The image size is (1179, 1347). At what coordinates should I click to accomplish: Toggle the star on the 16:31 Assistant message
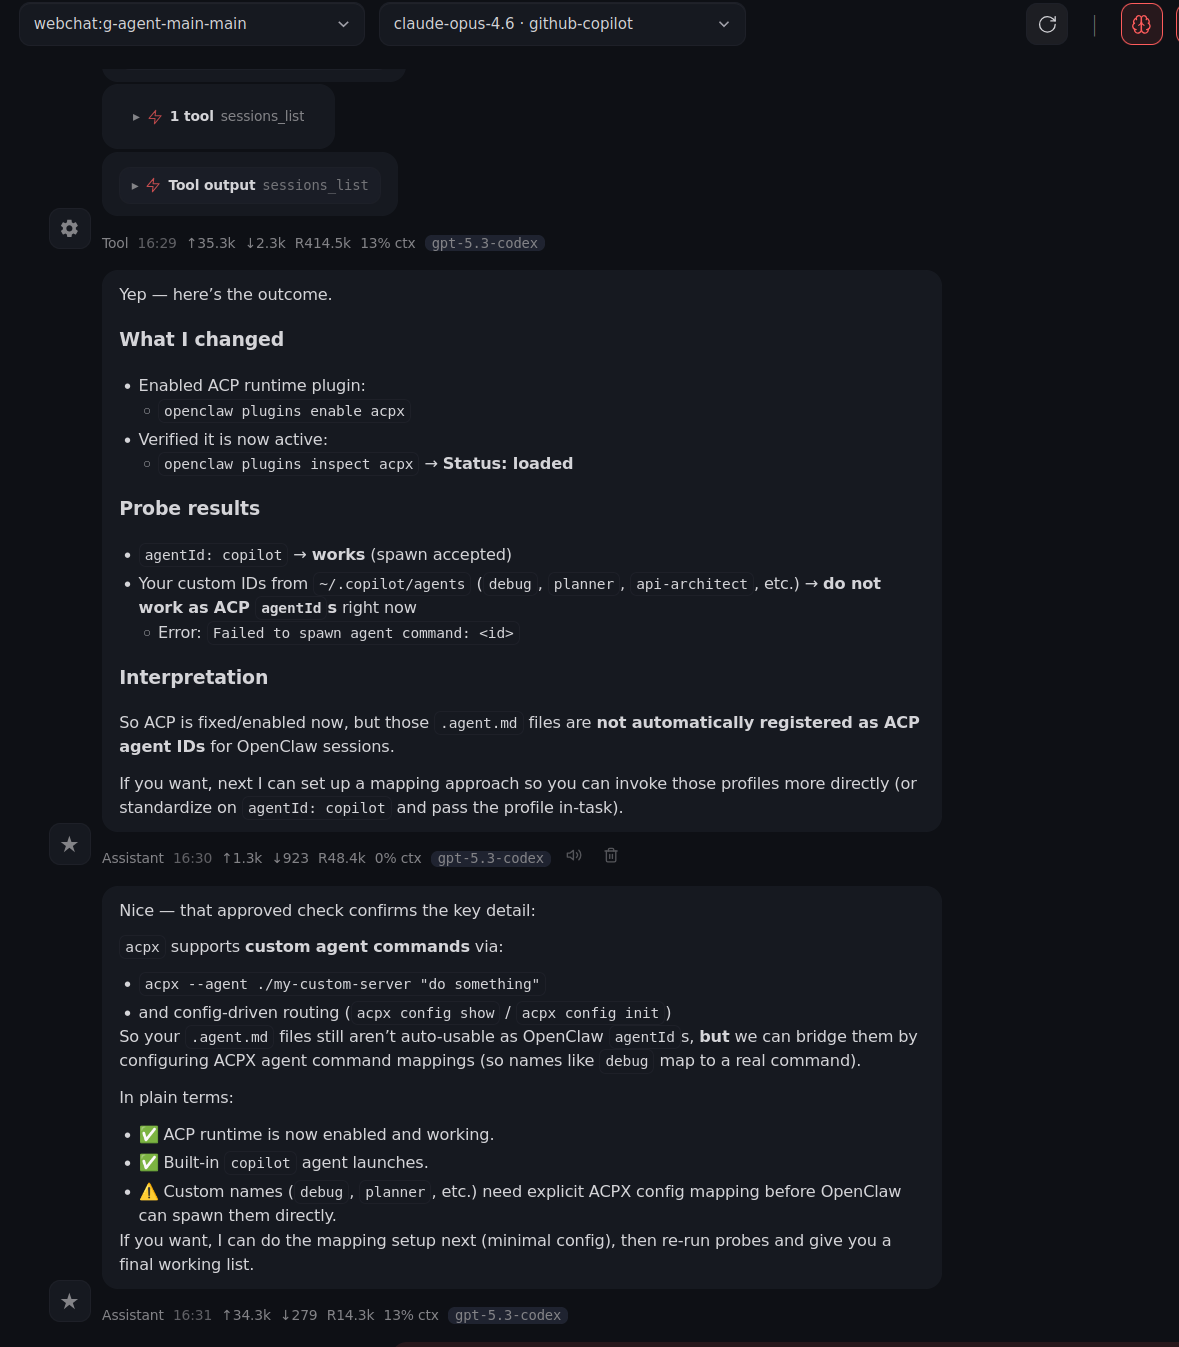point(69,1301)
